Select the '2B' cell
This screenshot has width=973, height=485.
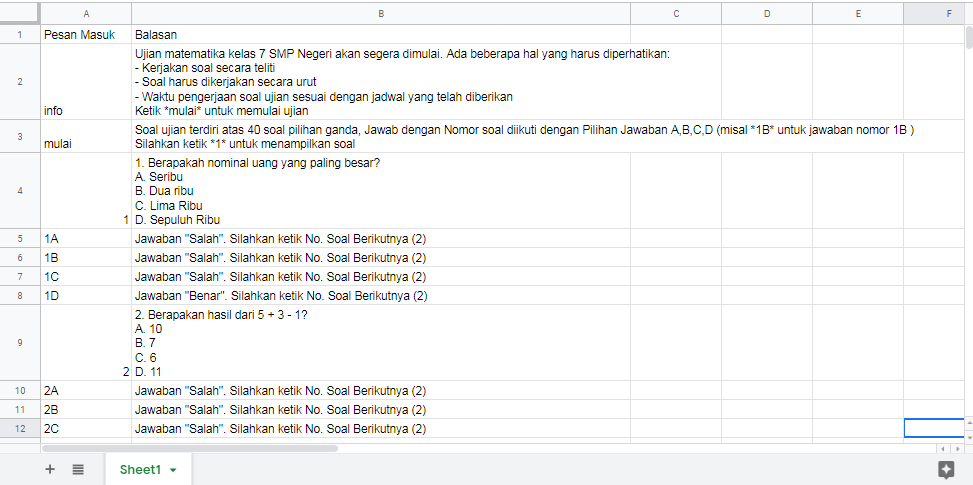tap(86, 409)
